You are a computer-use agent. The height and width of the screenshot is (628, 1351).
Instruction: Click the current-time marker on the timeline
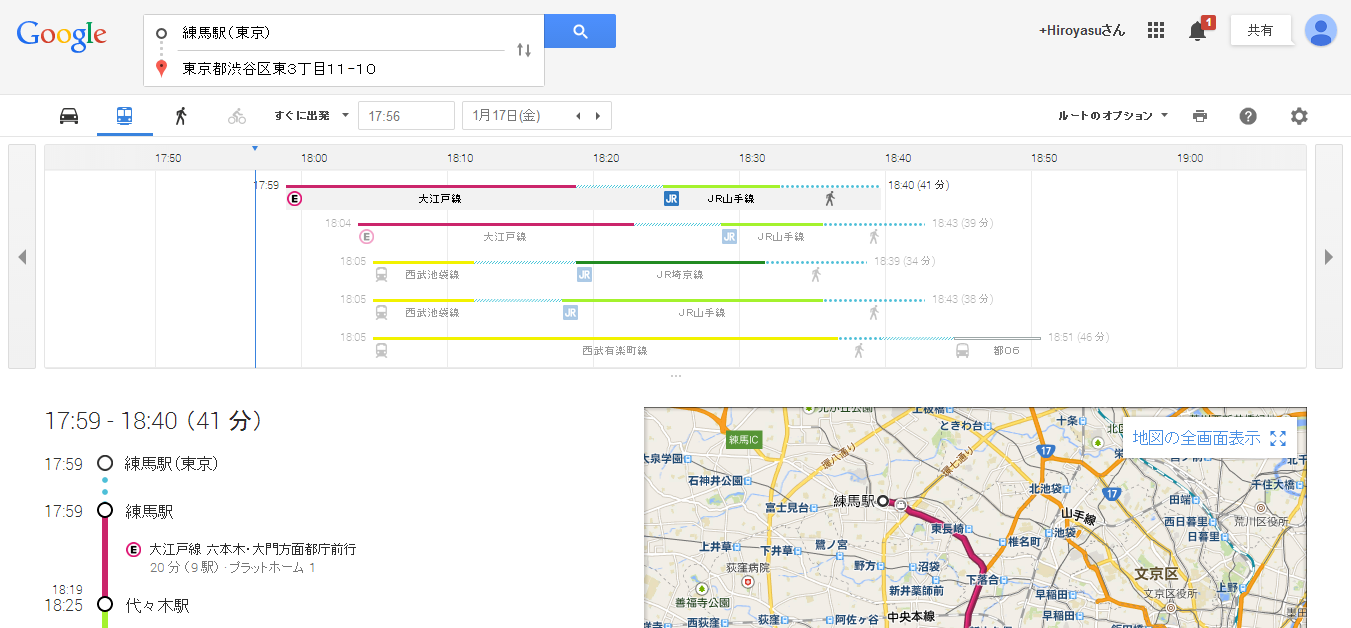[255, 148]
